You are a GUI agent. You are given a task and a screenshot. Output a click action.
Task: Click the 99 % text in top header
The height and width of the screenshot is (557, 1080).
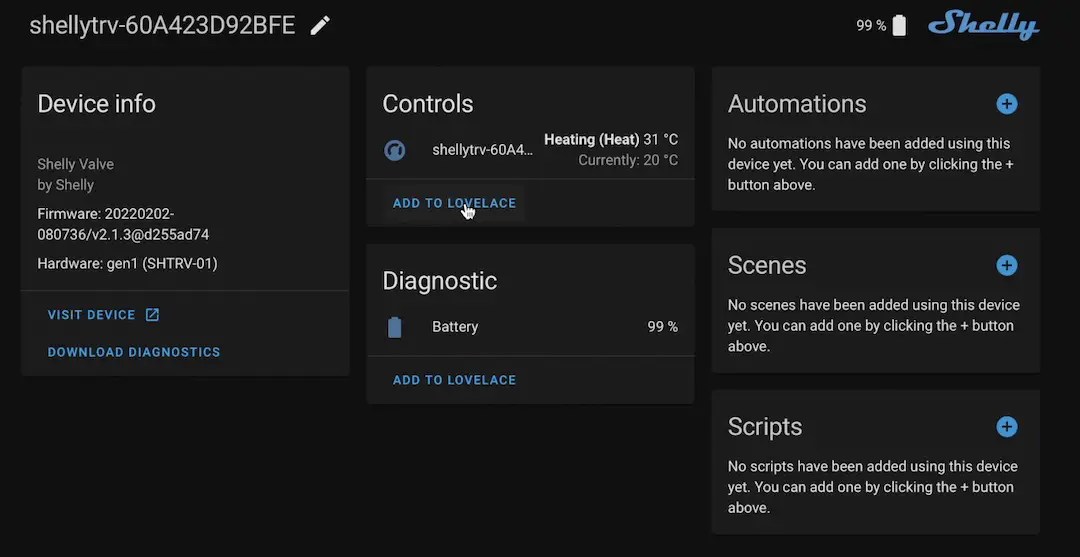870,26
